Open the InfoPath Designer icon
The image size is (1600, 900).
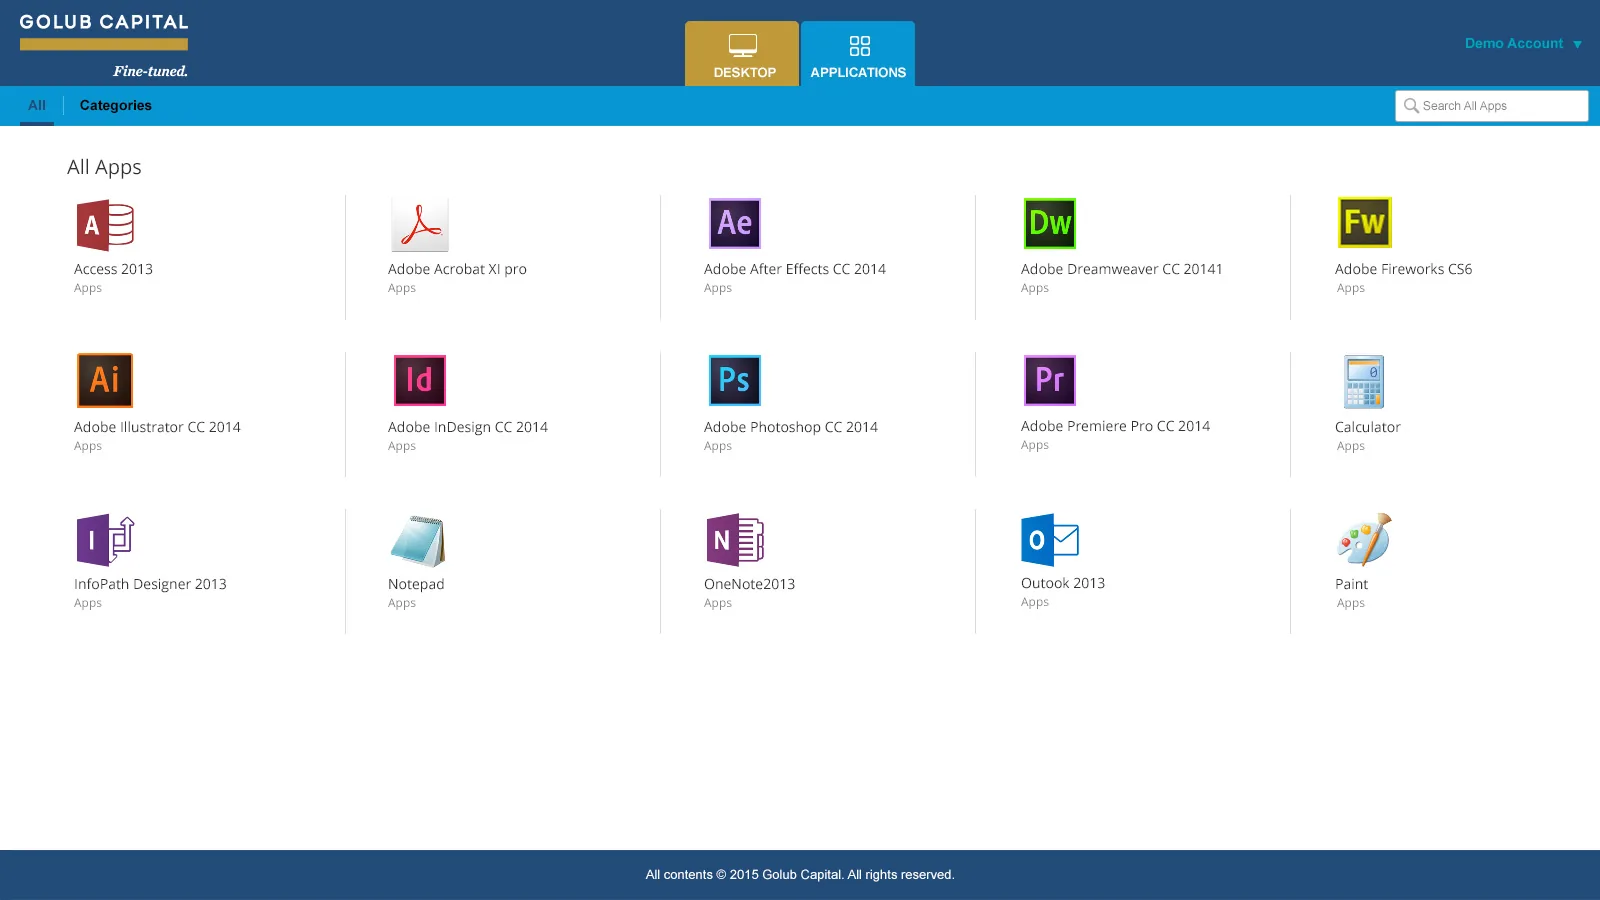(x=105, y=540)
